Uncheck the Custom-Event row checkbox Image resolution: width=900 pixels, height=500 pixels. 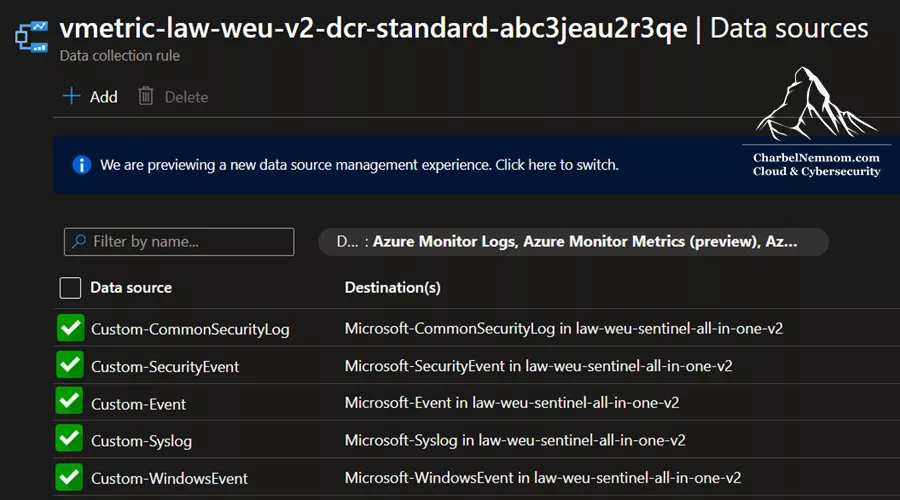coord(69,401)
